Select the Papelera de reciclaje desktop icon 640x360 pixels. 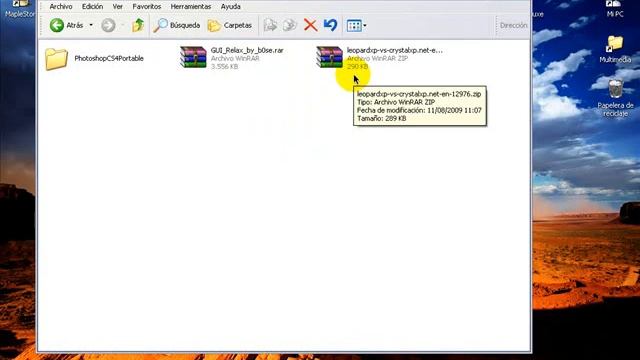pyautogui.click(x=615, y=98)
